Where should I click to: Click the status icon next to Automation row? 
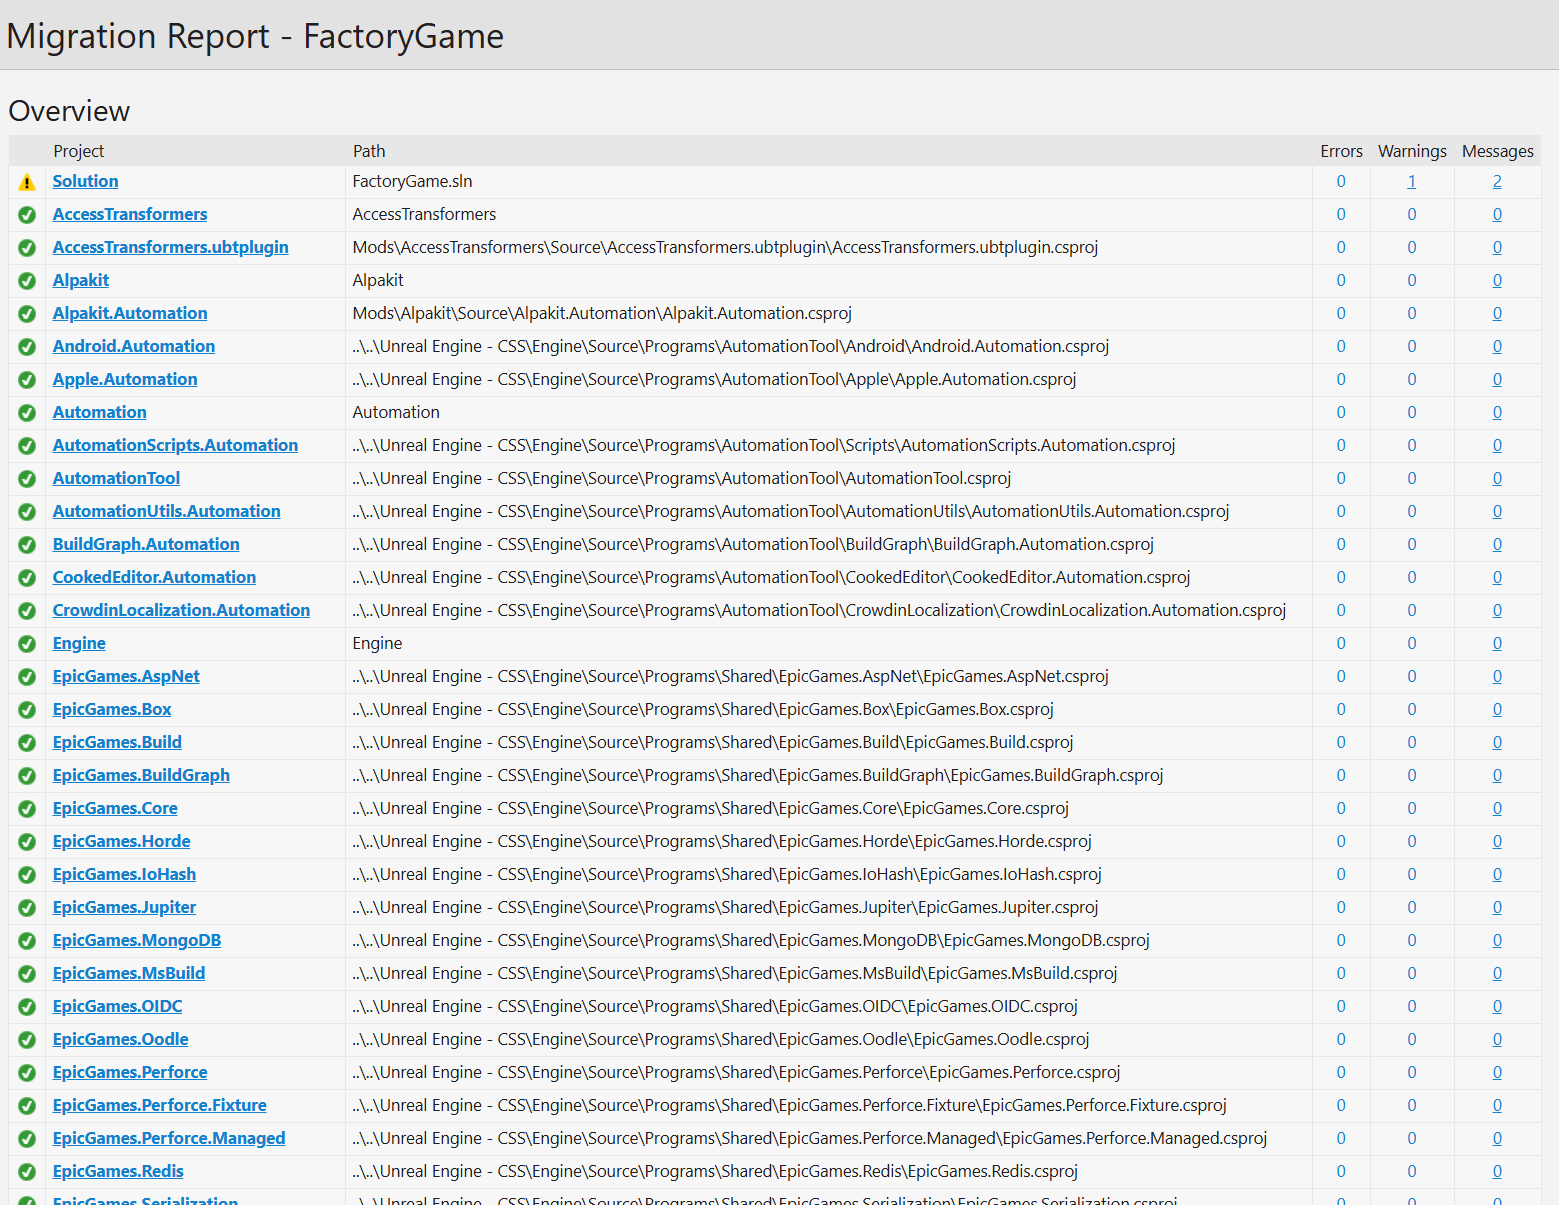tap(27, 413)
